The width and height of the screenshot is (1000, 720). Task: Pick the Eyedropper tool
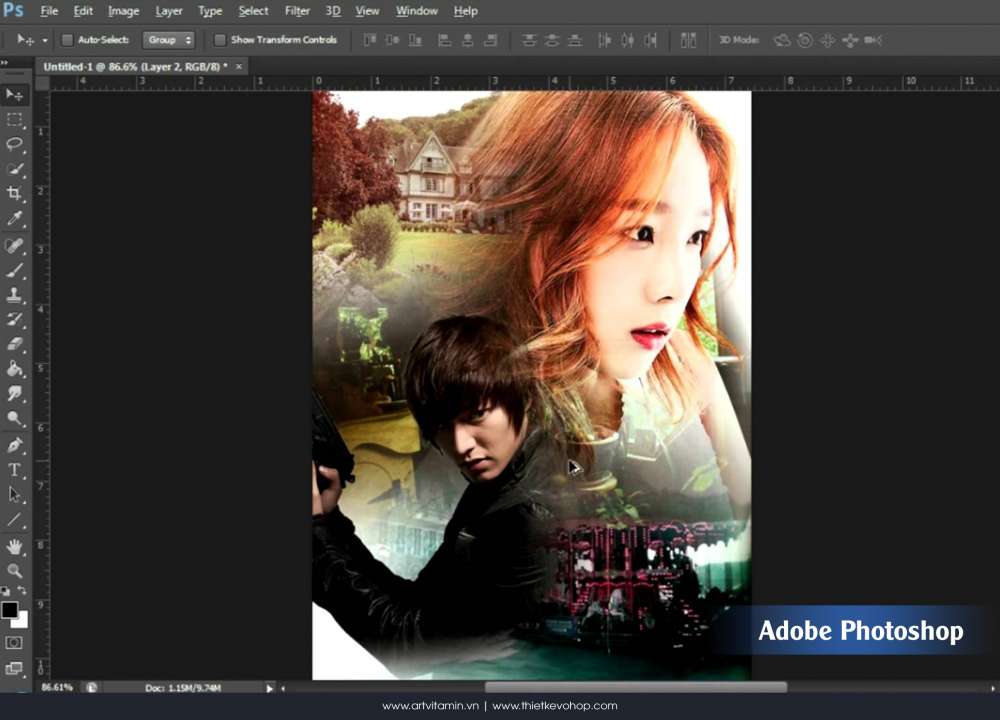pyautogui.click(x=14, y=219)
